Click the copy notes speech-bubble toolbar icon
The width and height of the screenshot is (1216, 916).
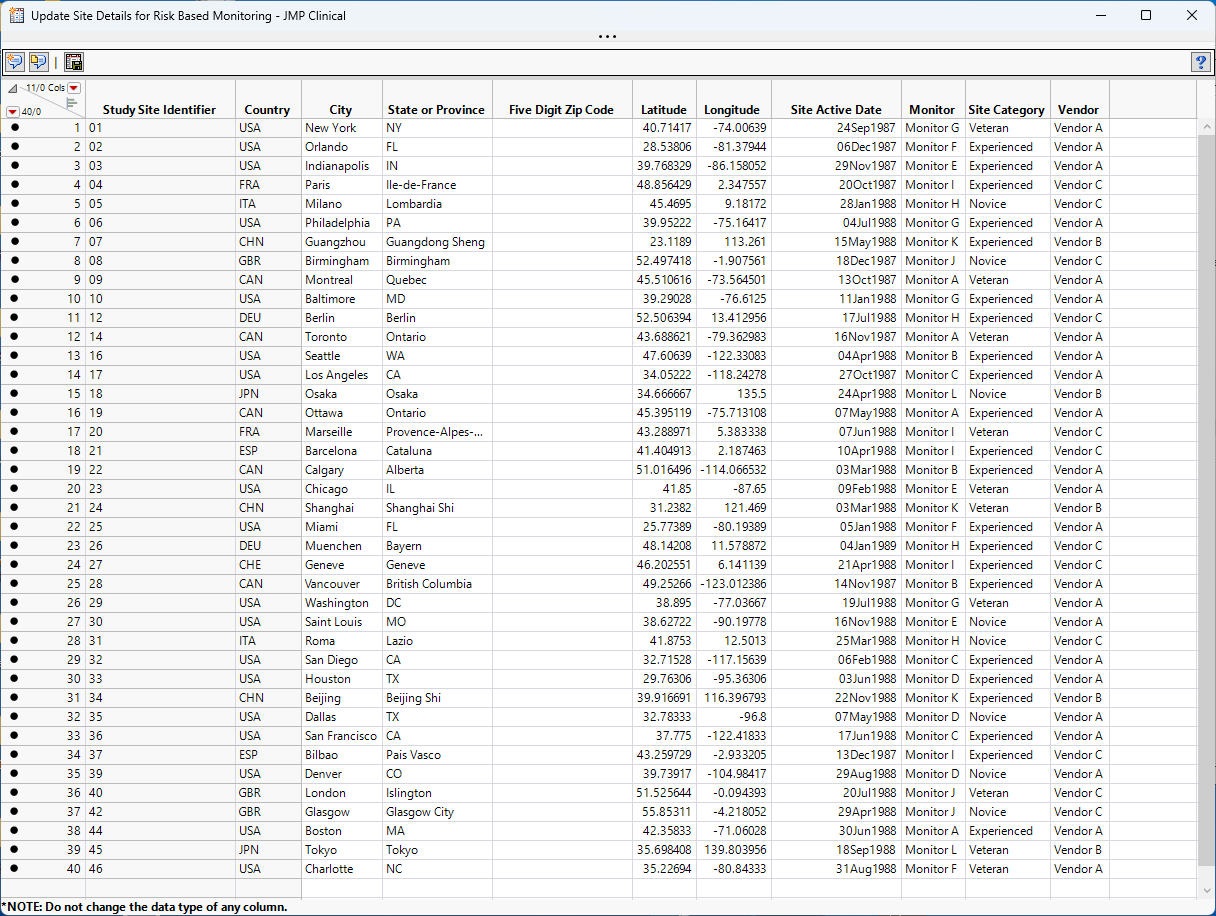pyautogui.click(x=39, y=62)
